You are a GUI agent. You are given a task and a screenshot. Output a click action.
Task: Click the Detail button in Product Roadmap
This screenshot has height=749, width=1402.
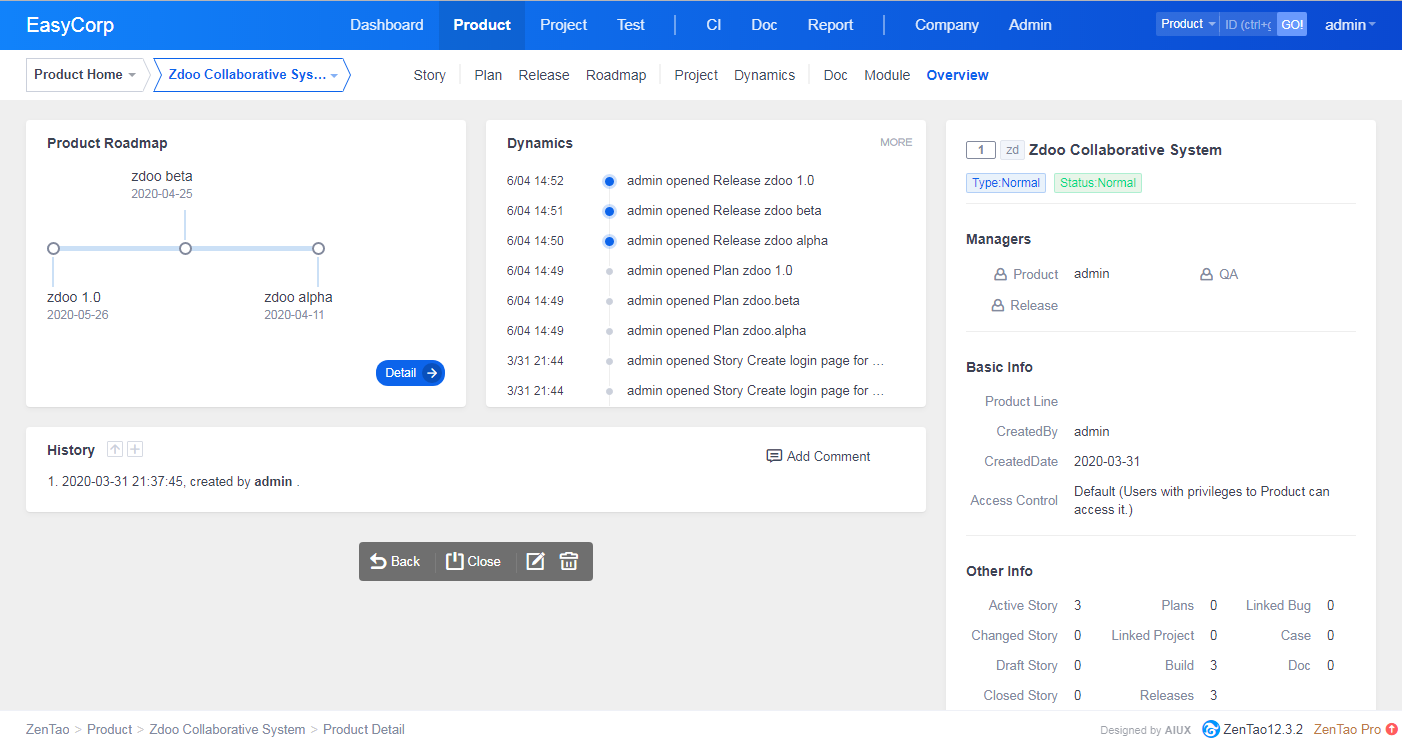click(410, 373)
